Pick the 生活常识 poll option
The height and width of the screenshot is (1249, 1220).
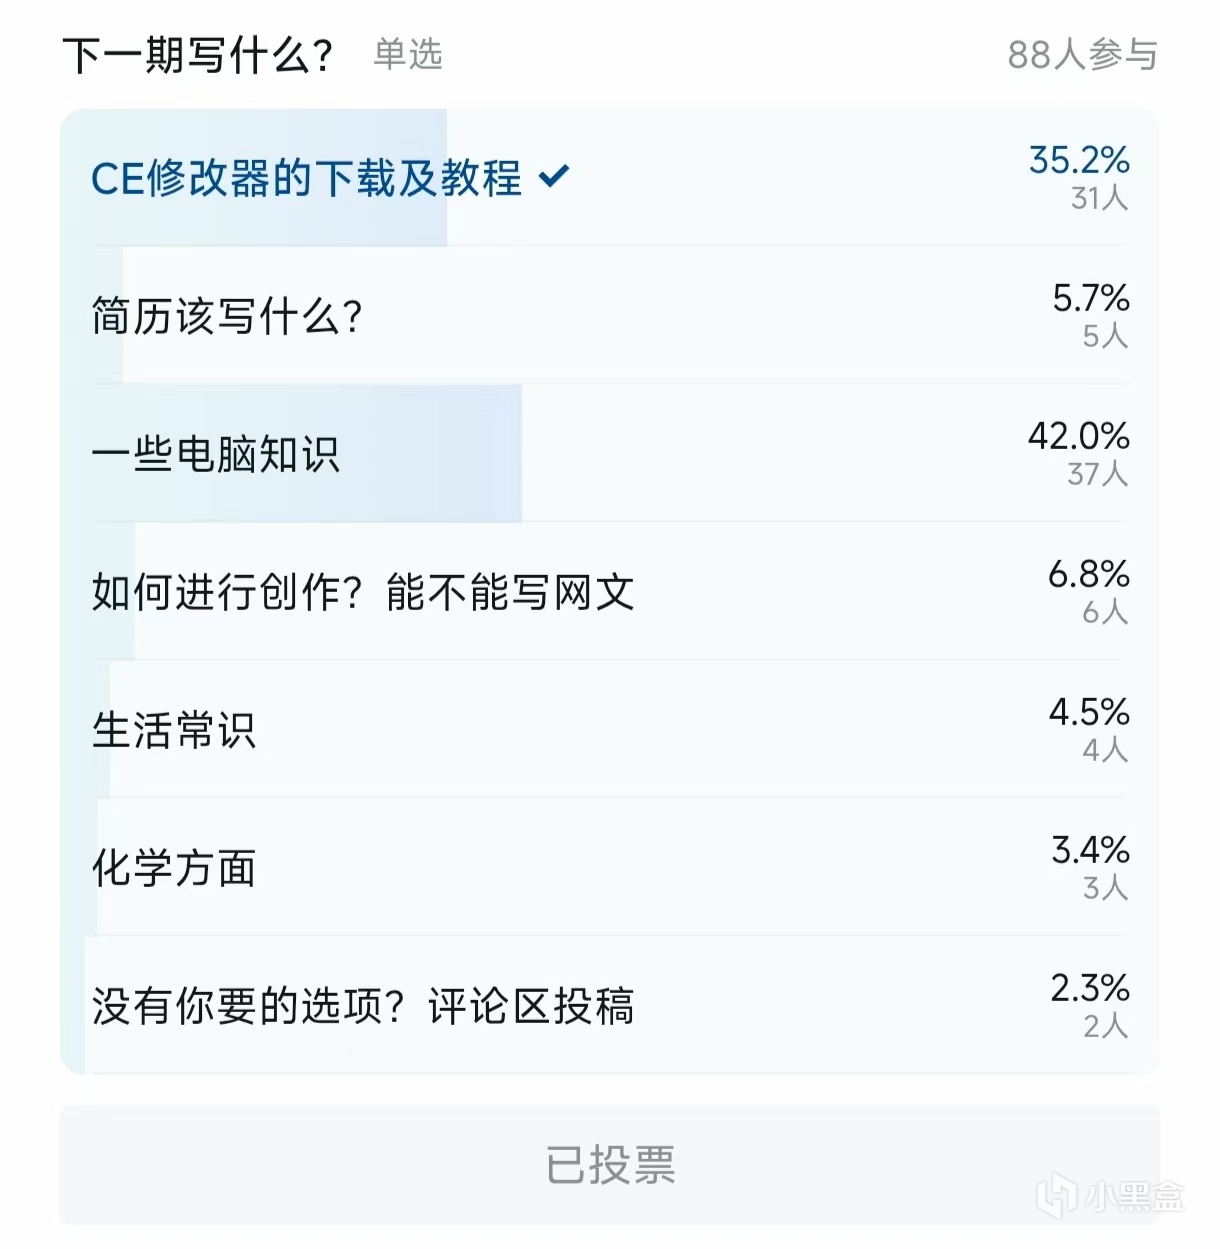[x=610, y=730]
